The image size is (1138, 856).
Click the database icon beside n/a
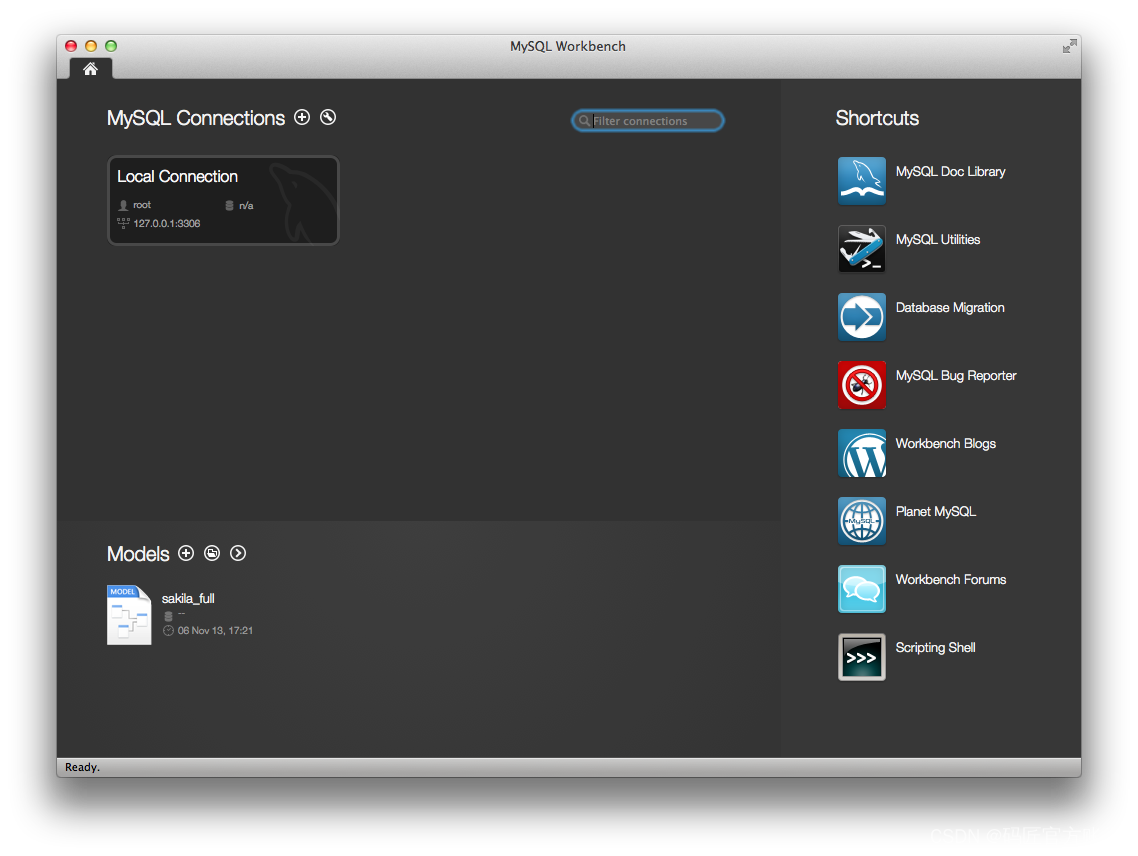coord(229,205)
